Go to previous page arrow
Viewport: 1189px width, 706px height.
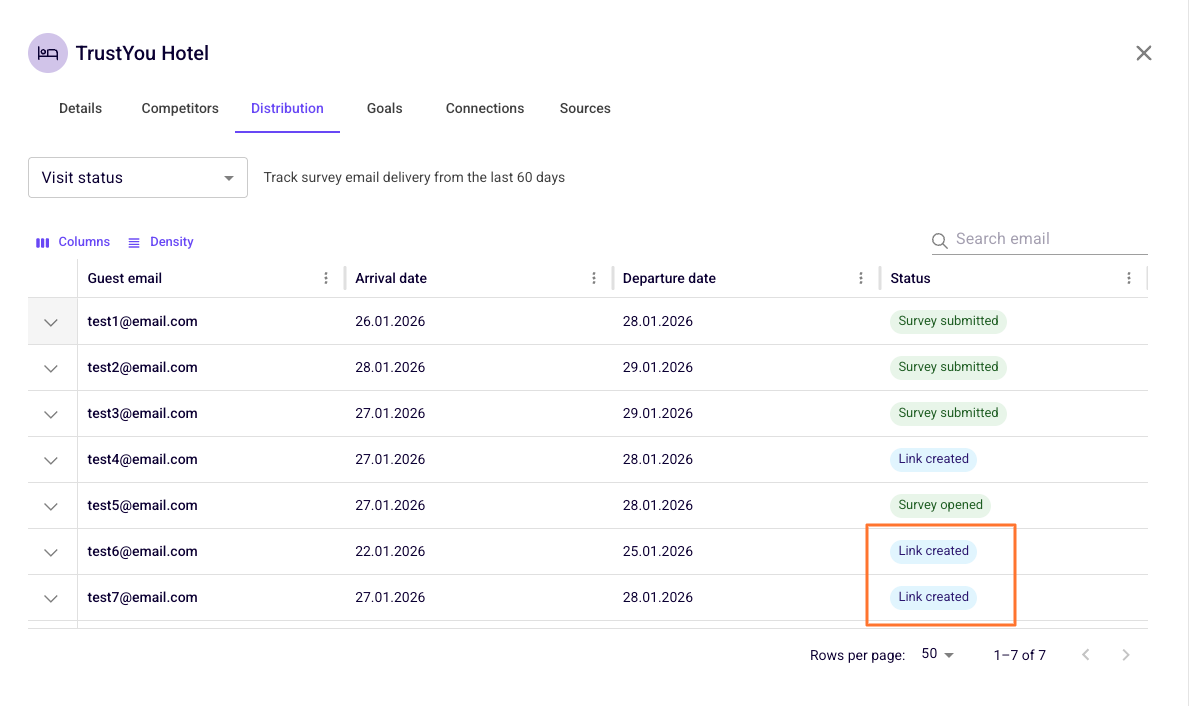click(x=1086, y=654)
